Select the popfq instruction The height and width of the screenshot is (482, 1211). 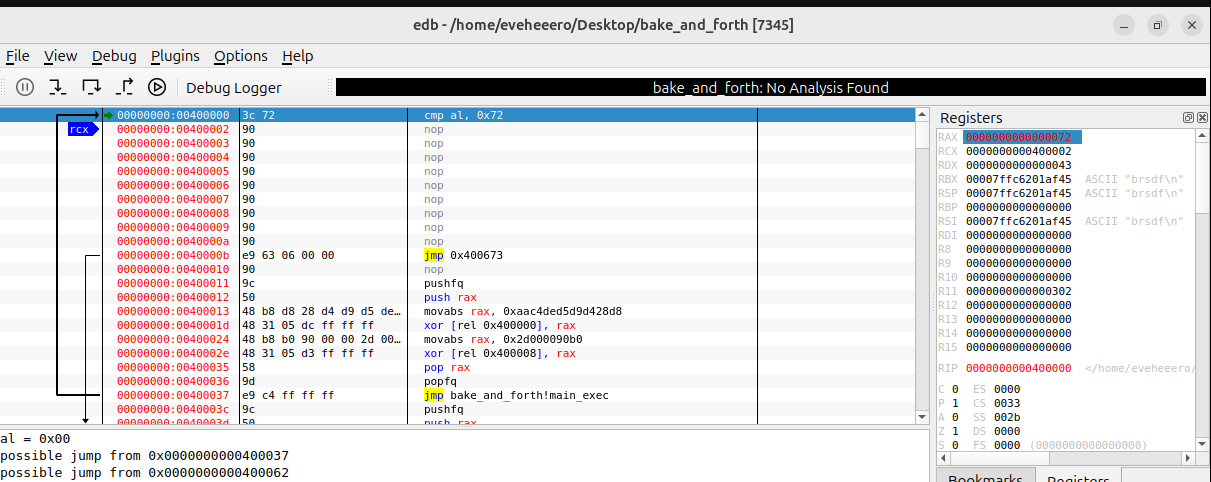[440, 381]
